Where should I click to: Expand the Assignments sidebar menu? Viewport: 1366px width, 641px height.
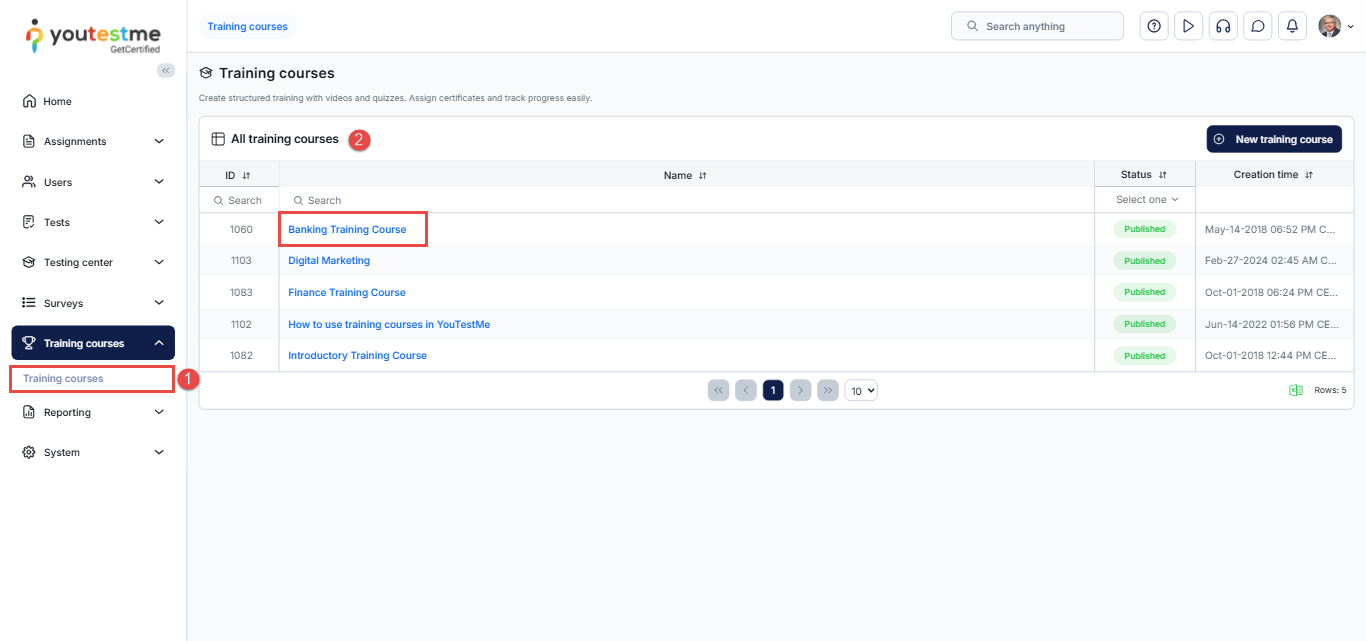coord(93,142)
